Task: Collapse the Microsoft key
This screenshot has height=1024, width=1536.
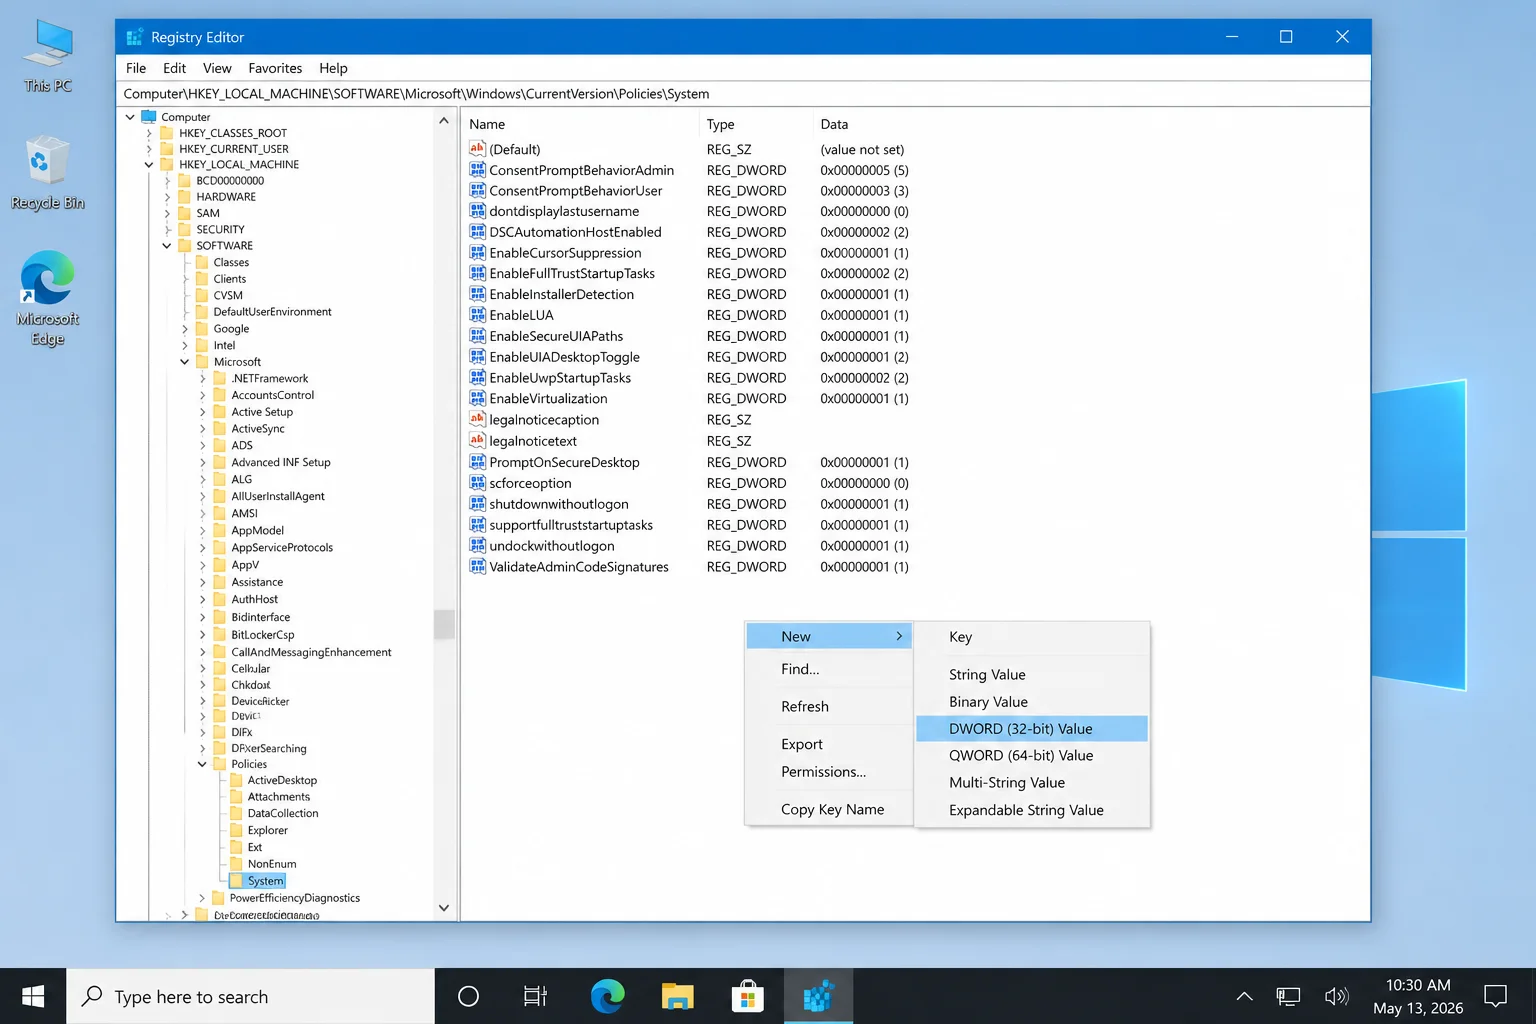Action: 185,362
